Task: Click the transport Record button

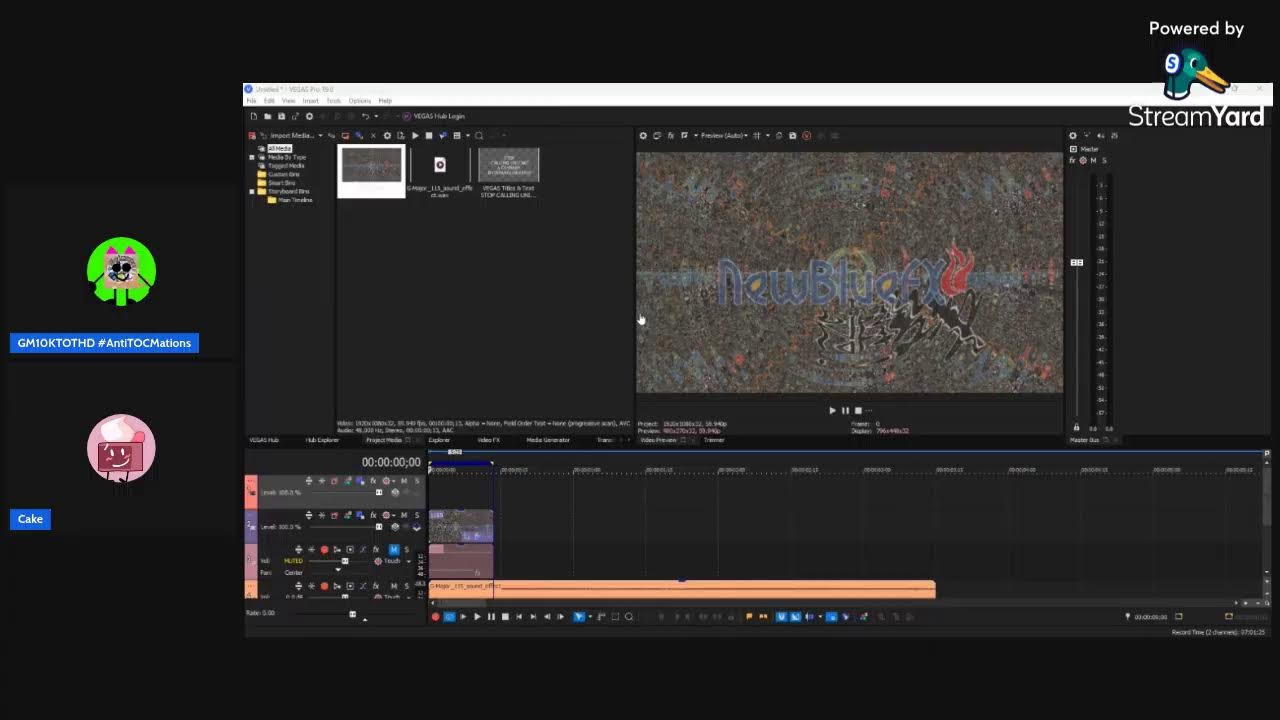Action: [x=435, y=617]
